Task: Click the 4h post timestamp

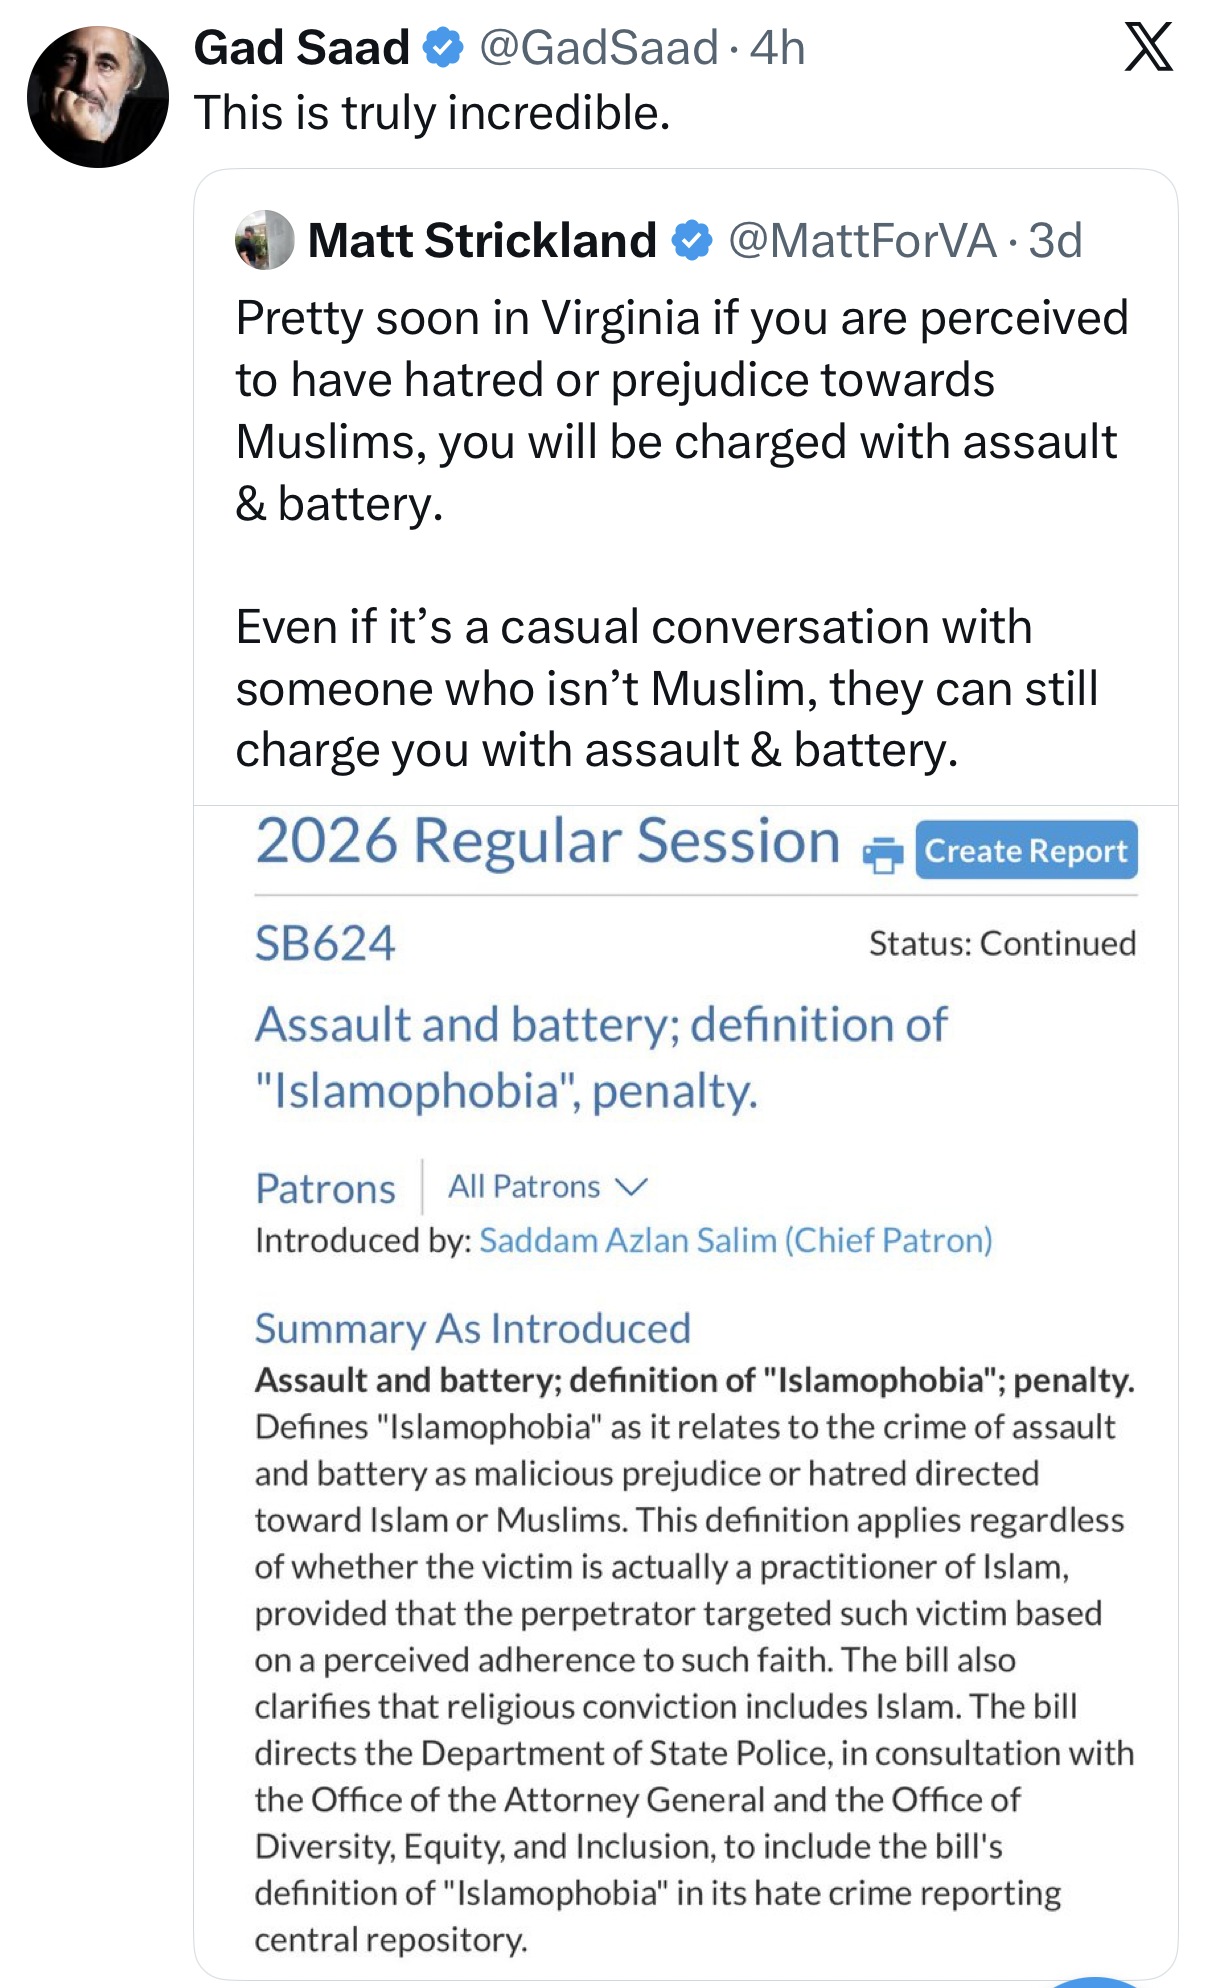Action: 777,48
